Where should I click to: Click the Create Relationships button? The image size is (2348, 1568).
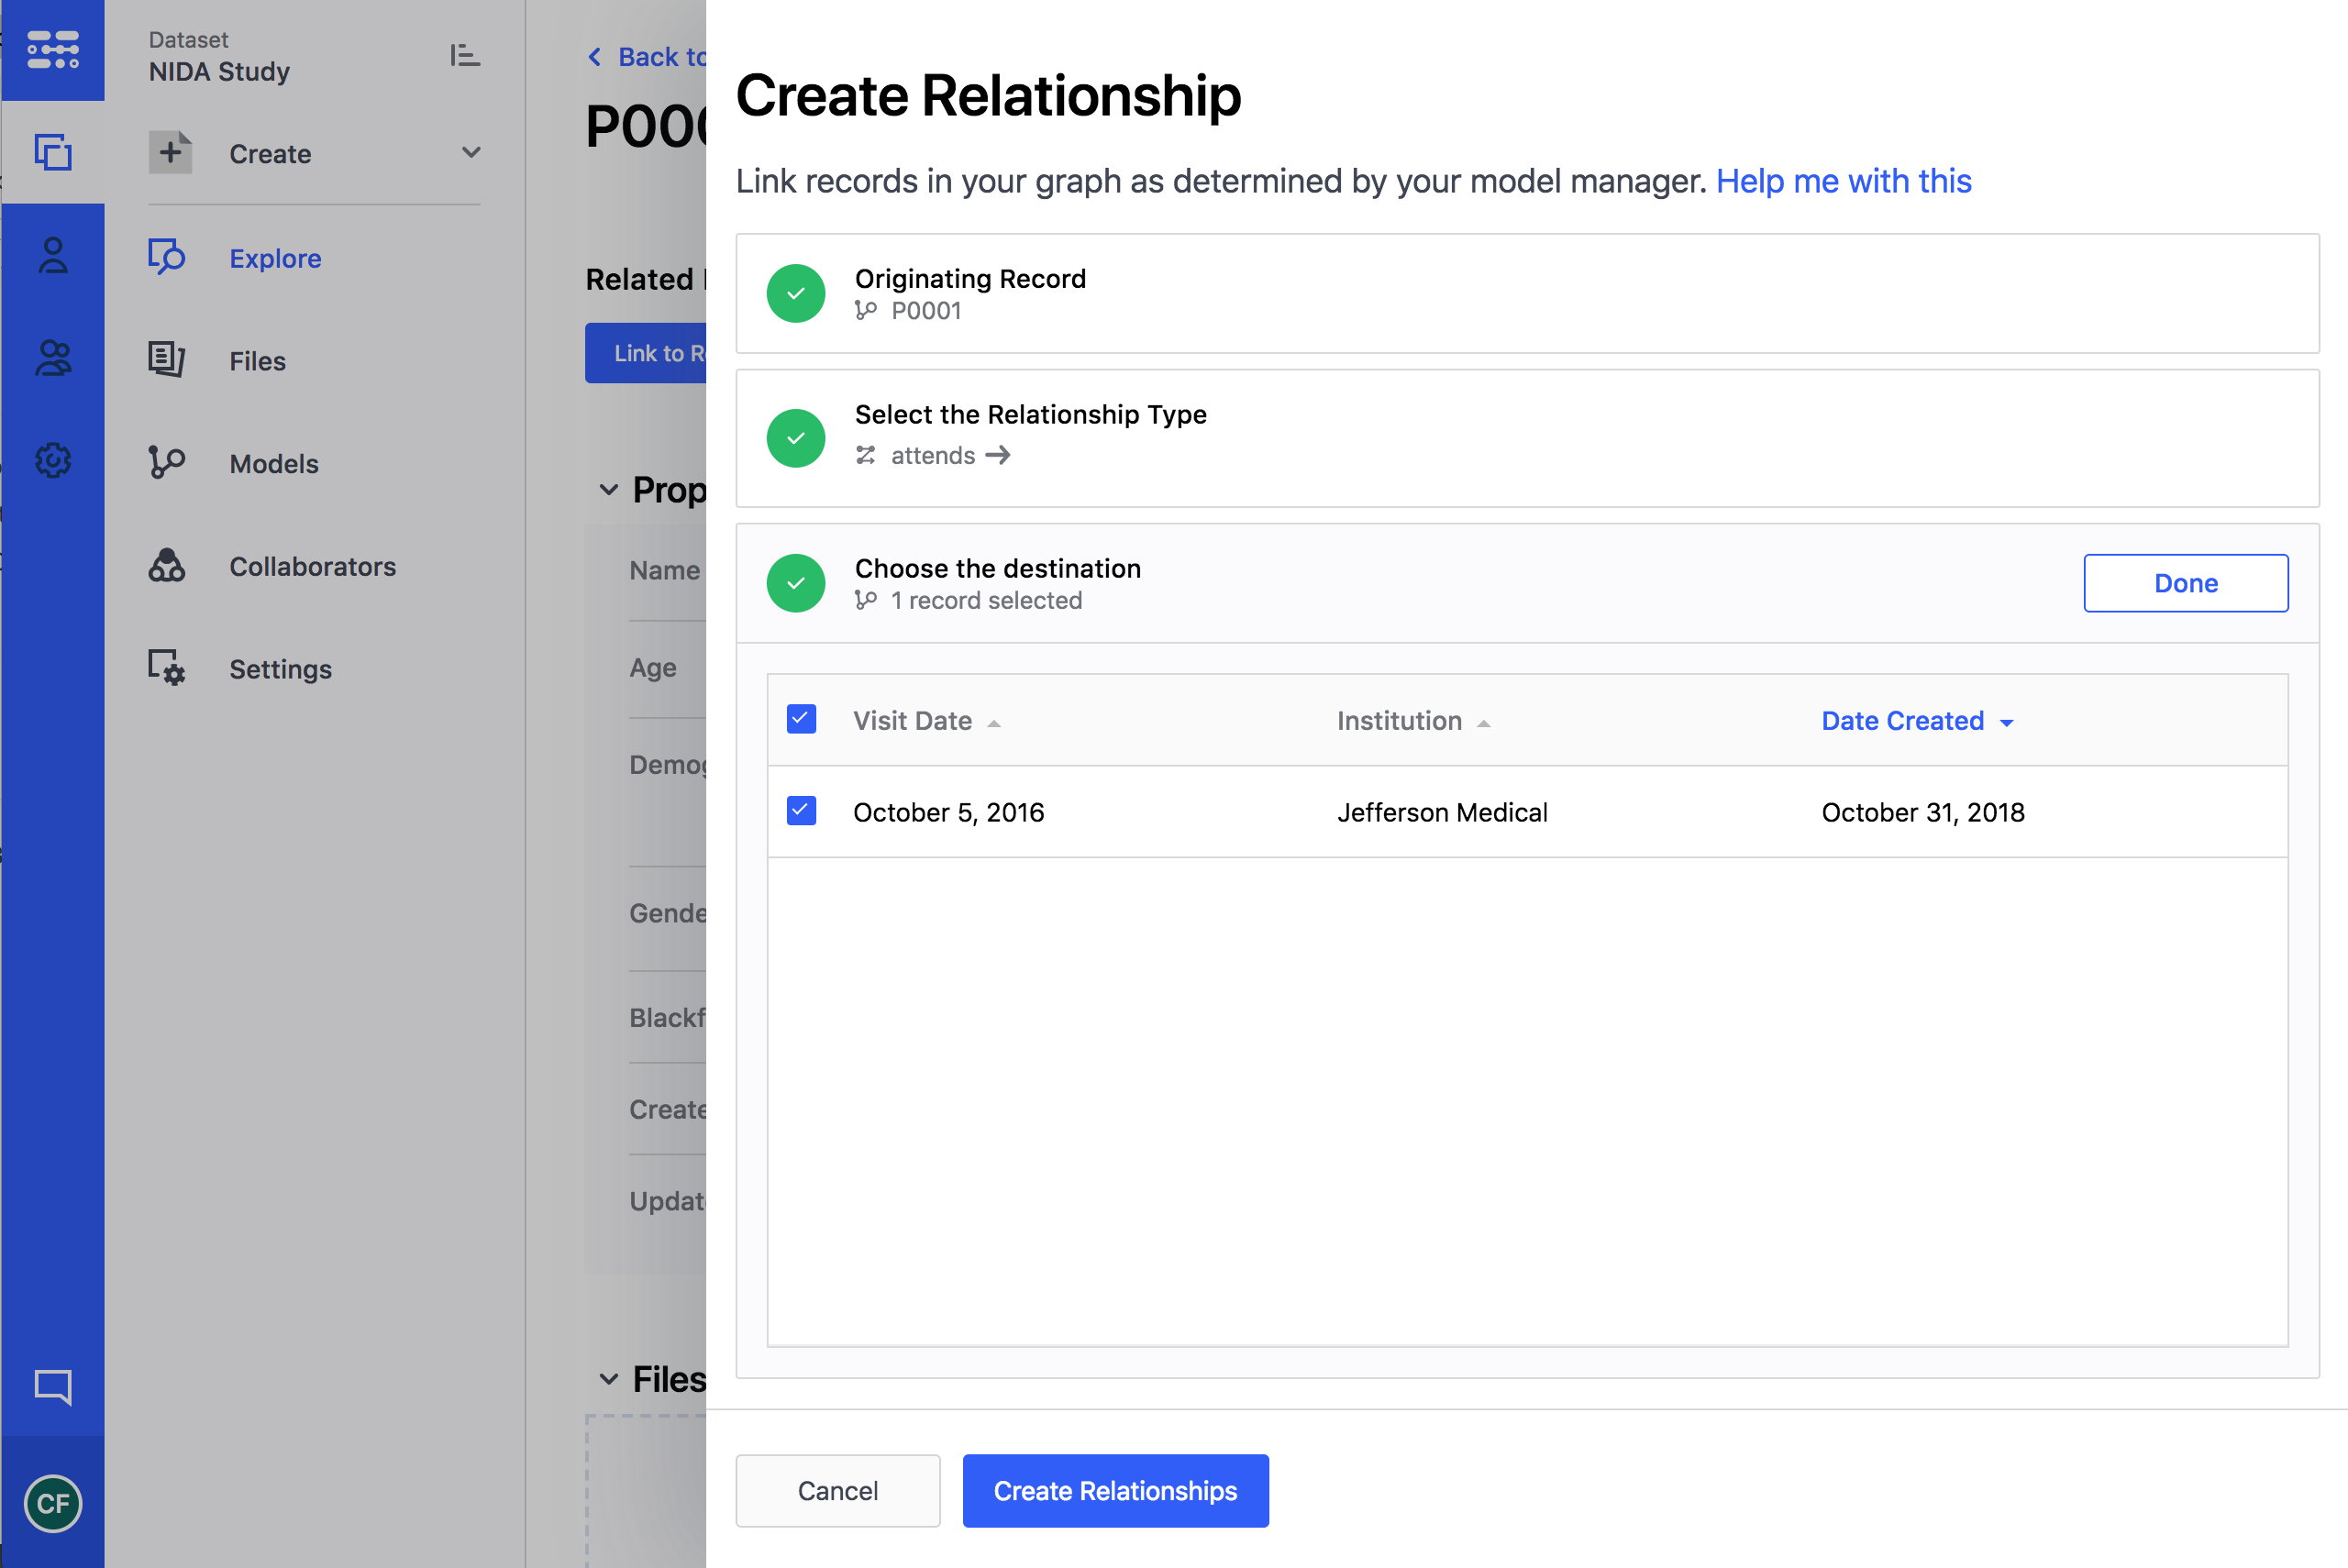tap(1115, 1490)
